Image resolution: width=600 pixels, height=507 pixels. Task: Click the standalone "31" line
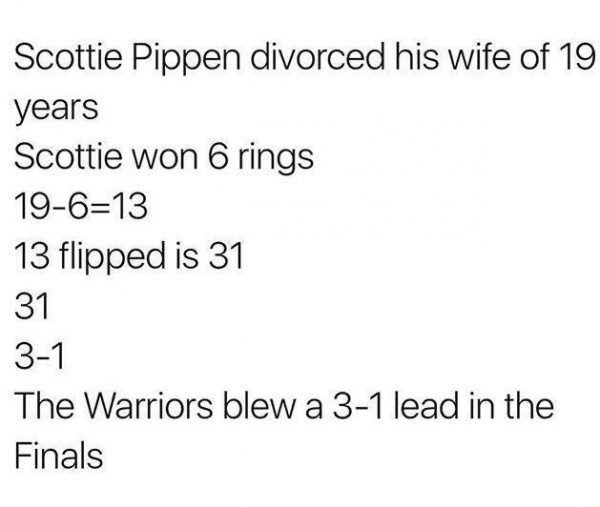[x=35, y=308]
